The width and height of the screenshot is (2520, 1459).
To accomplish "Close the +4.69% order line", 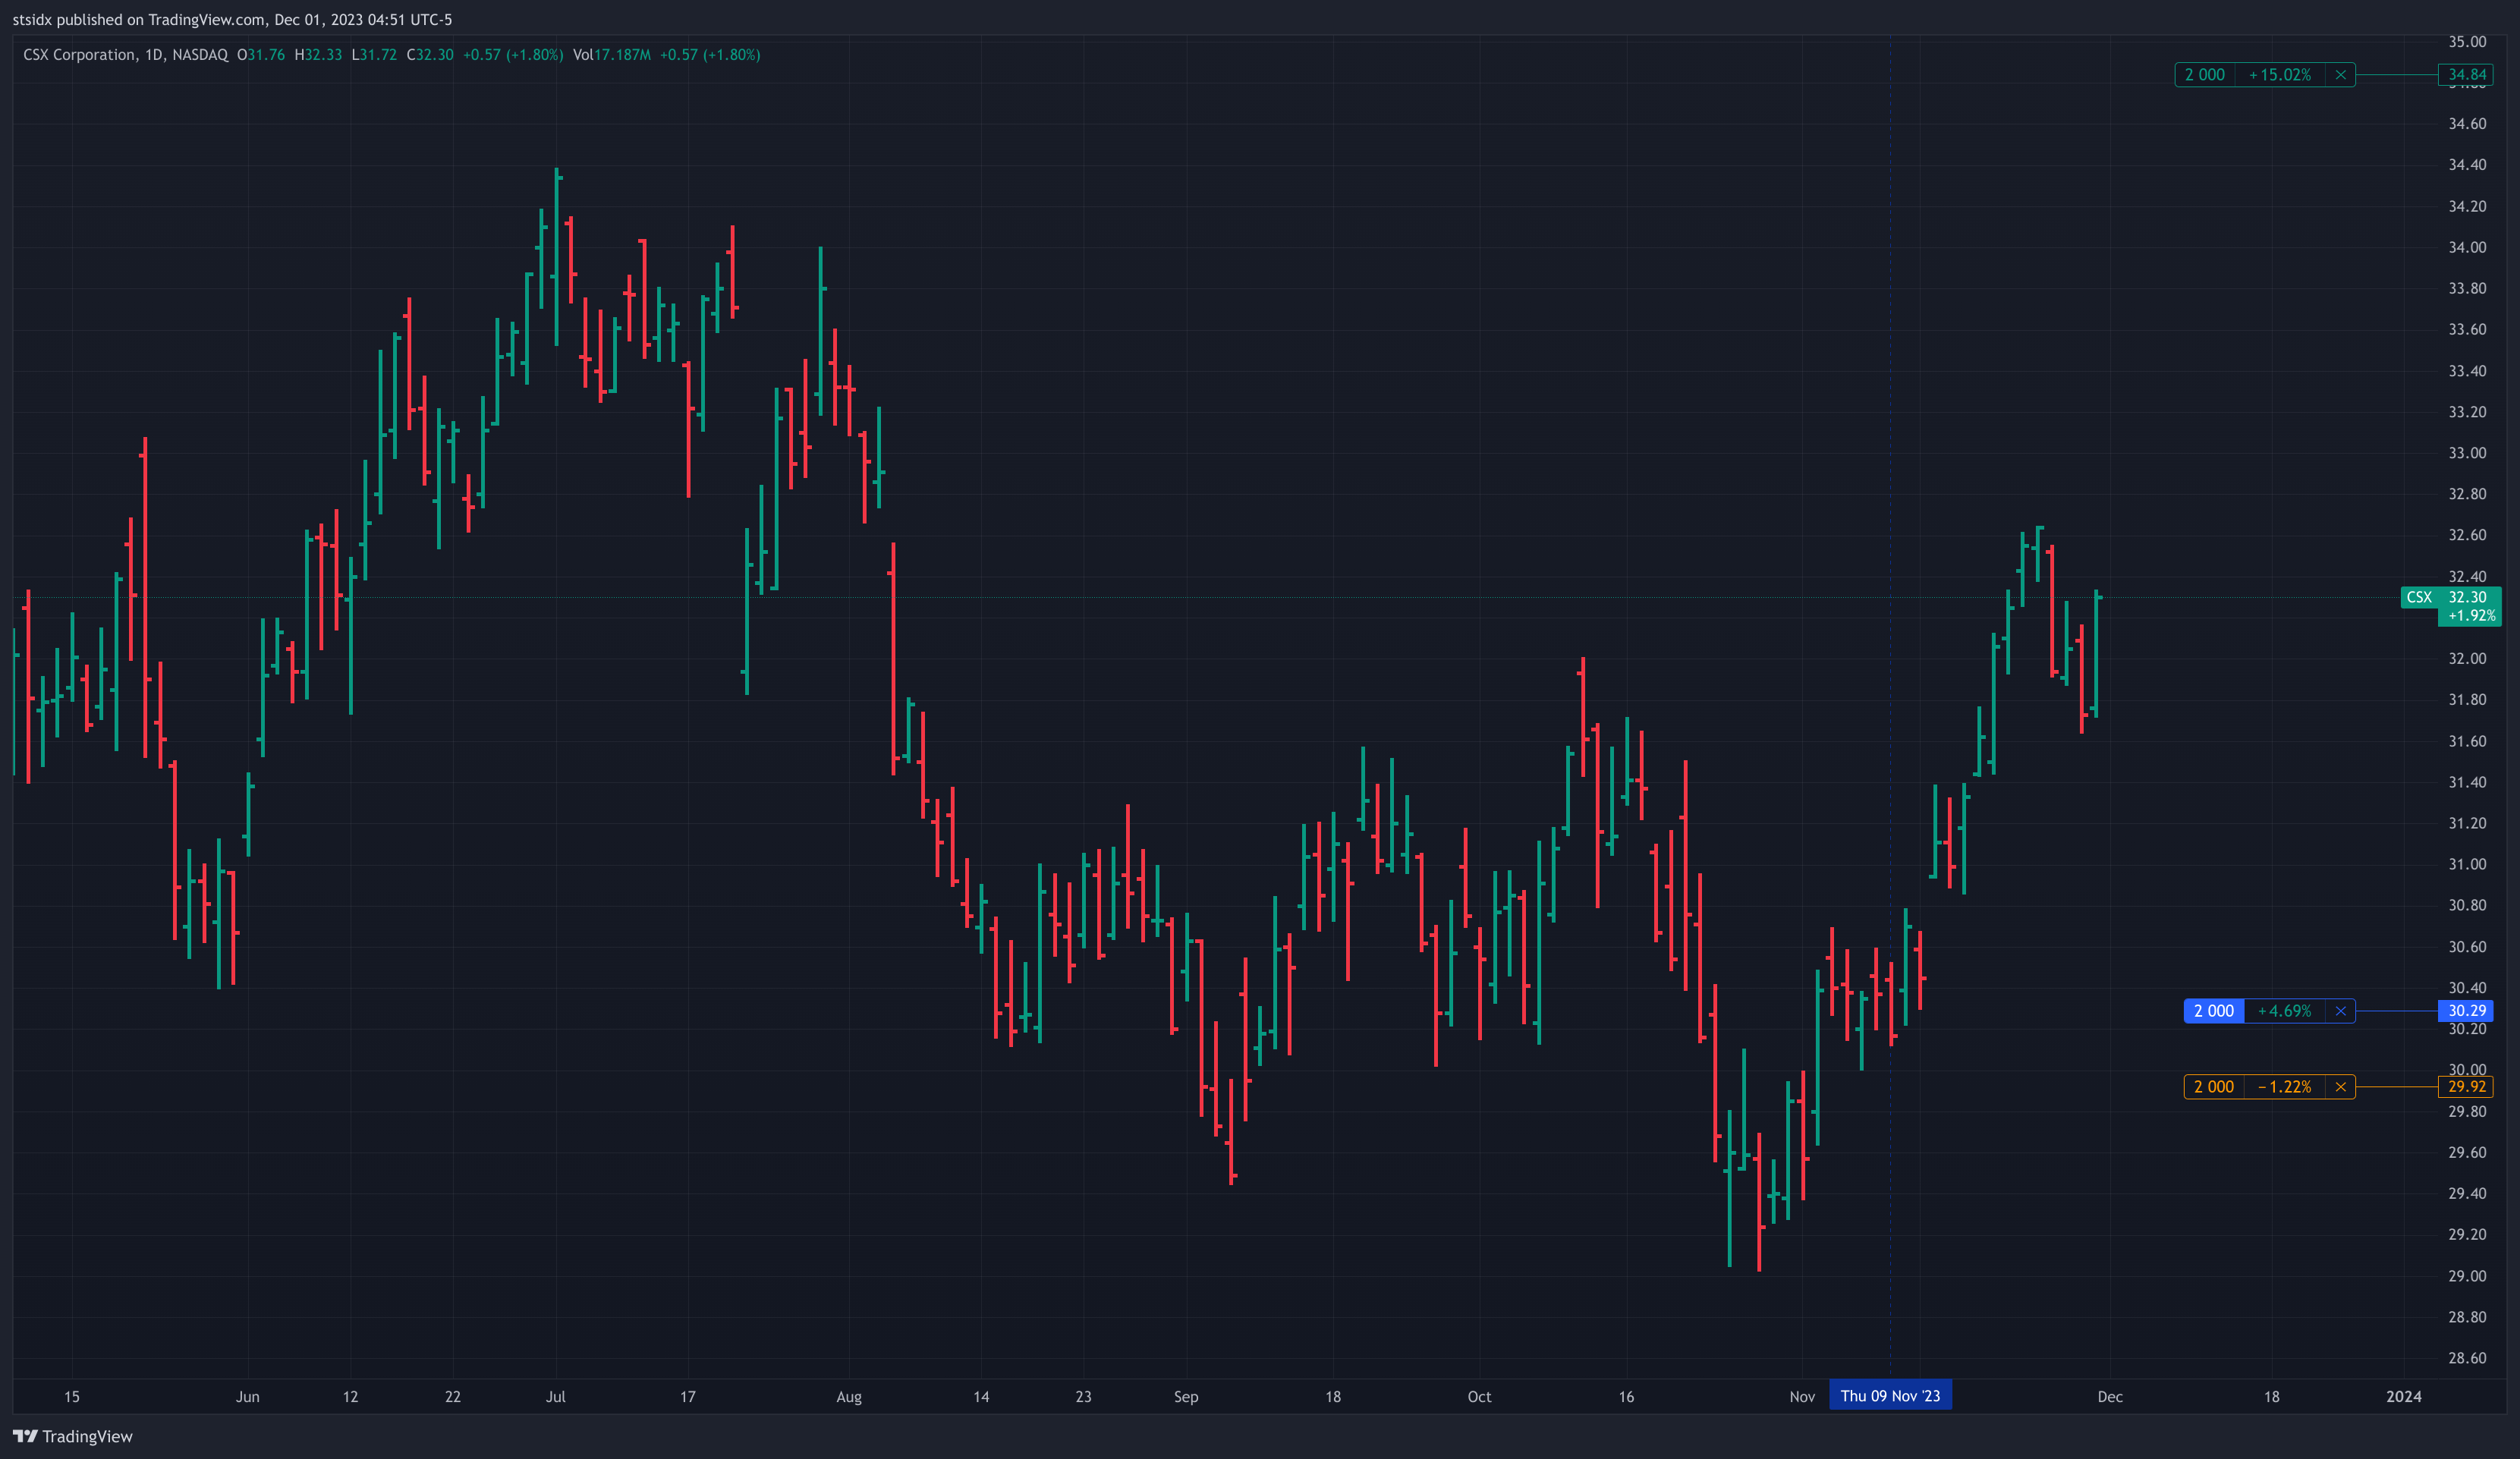I will (x=2340, y=1011).
